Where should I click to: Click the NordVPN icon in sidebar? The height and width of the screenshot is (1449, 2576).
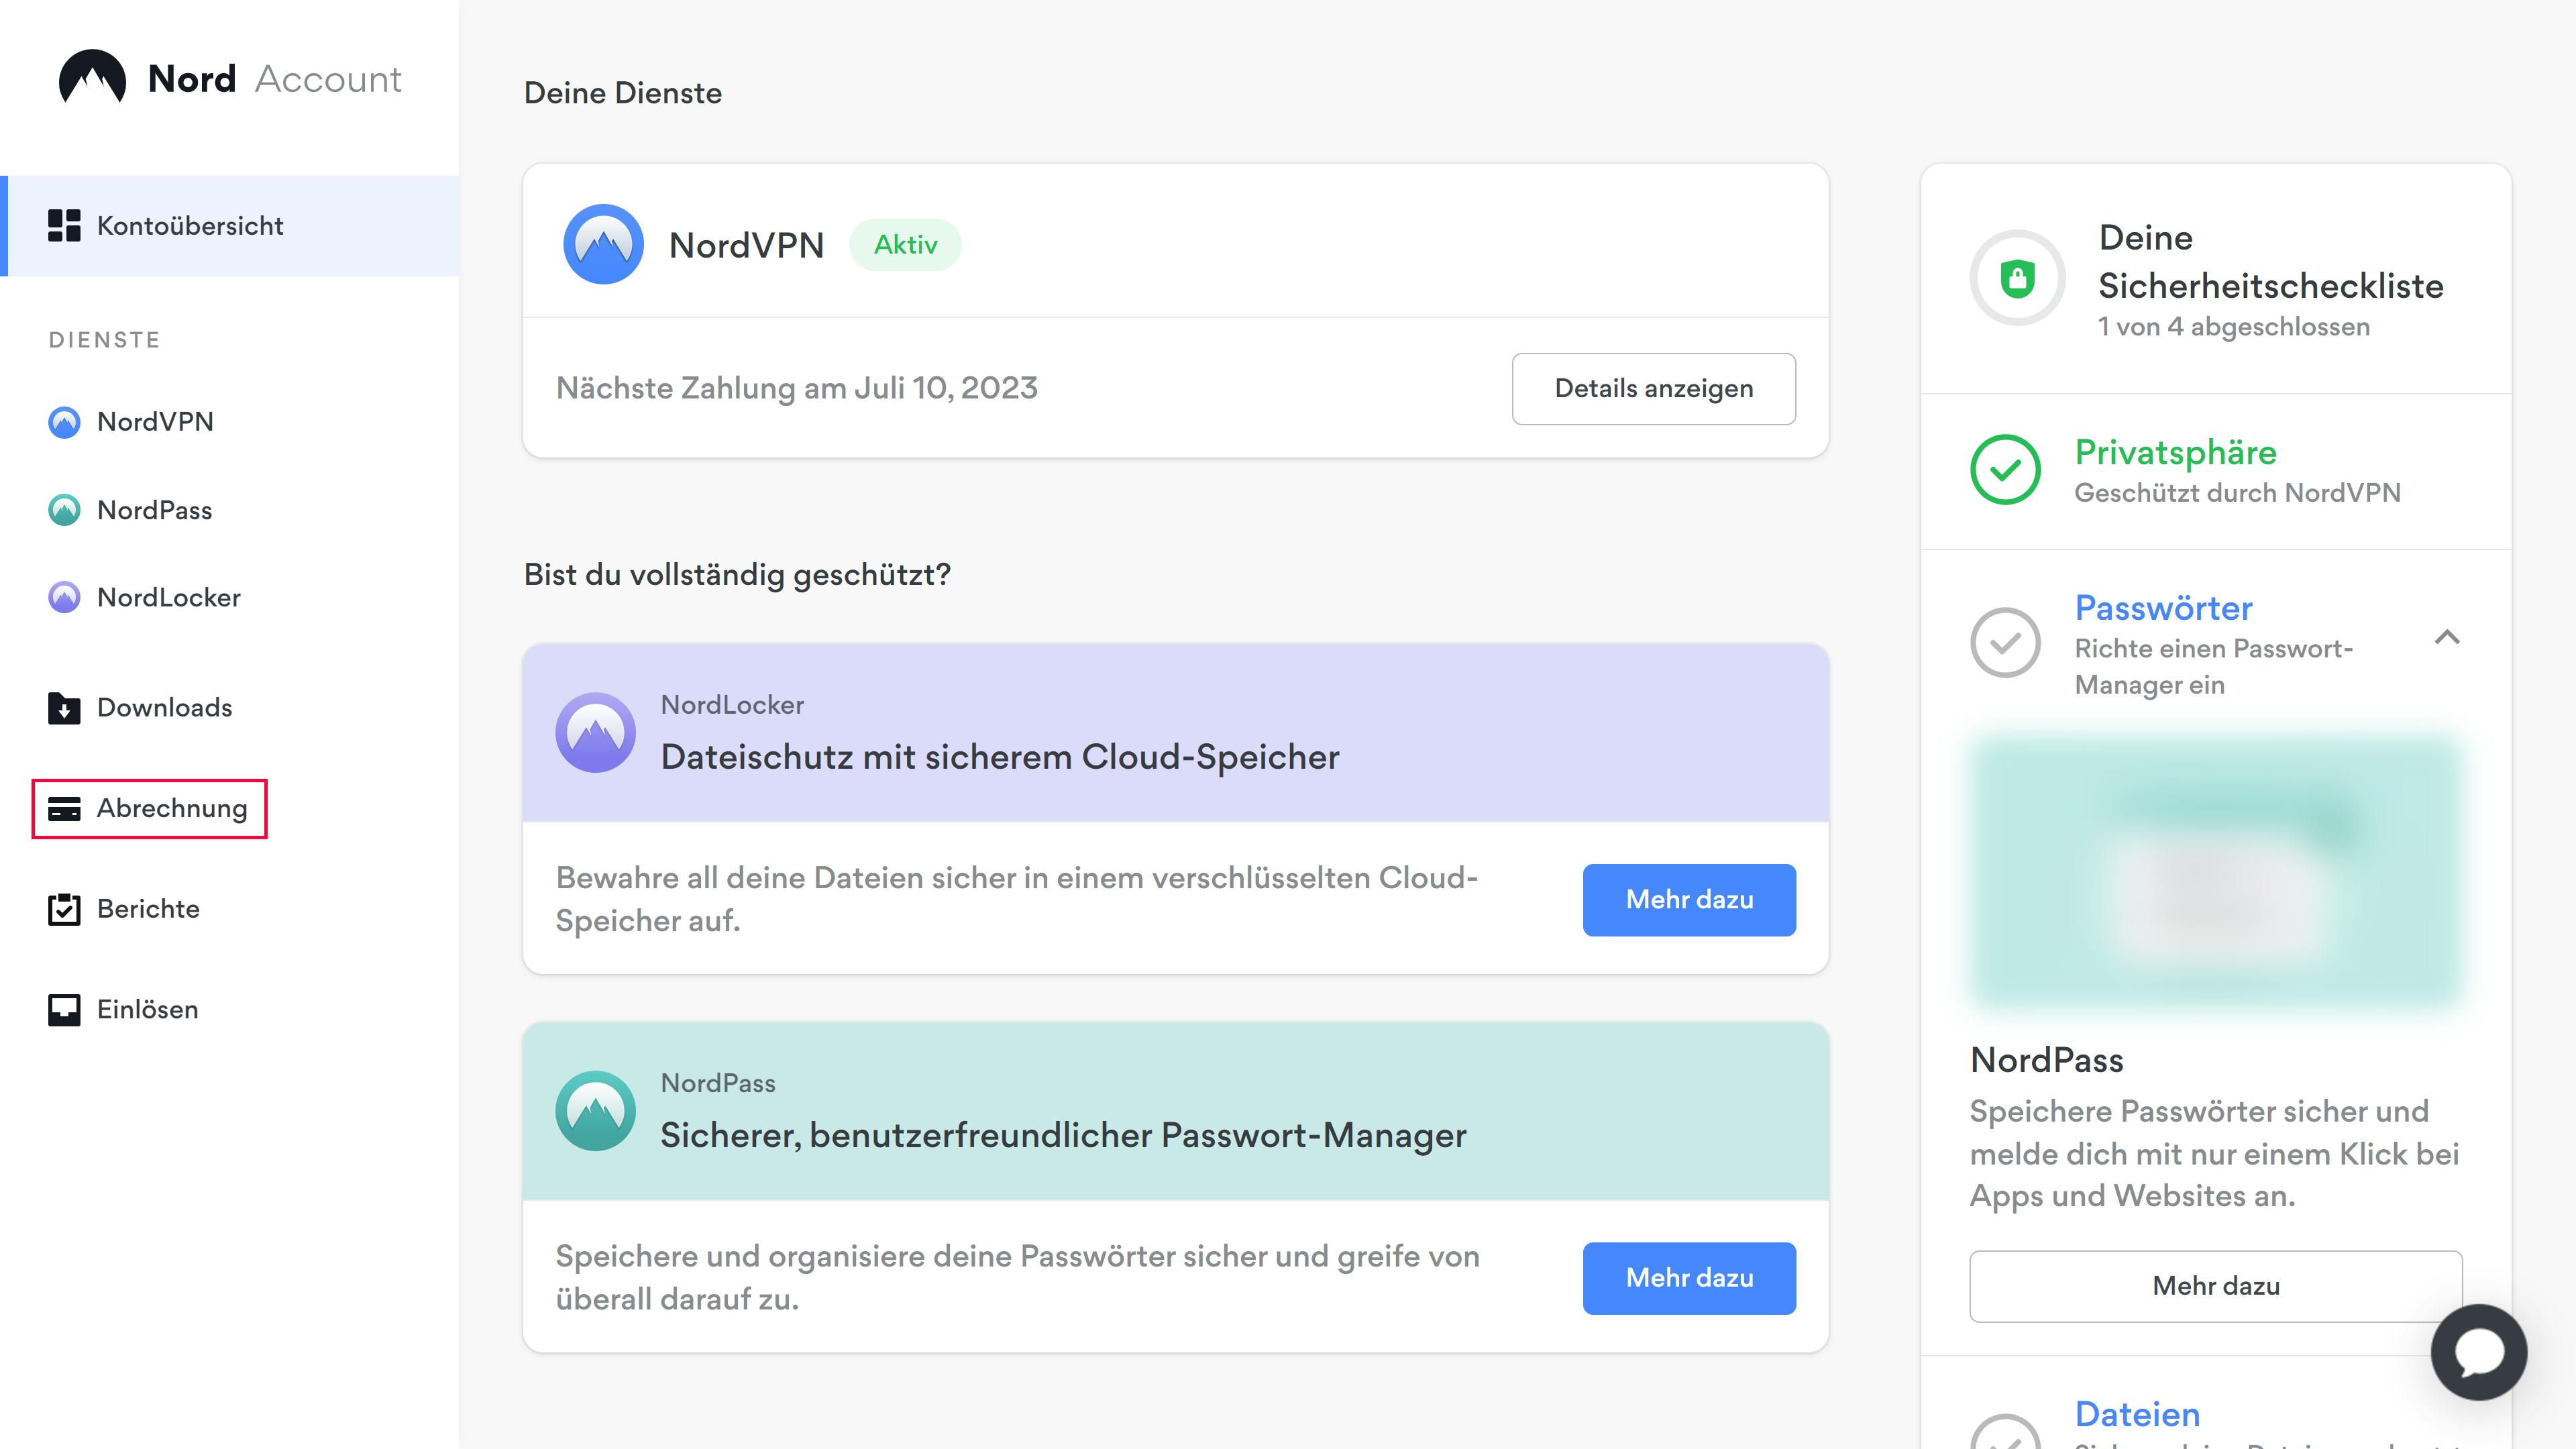pyautogui.click(x=64, y=422)
